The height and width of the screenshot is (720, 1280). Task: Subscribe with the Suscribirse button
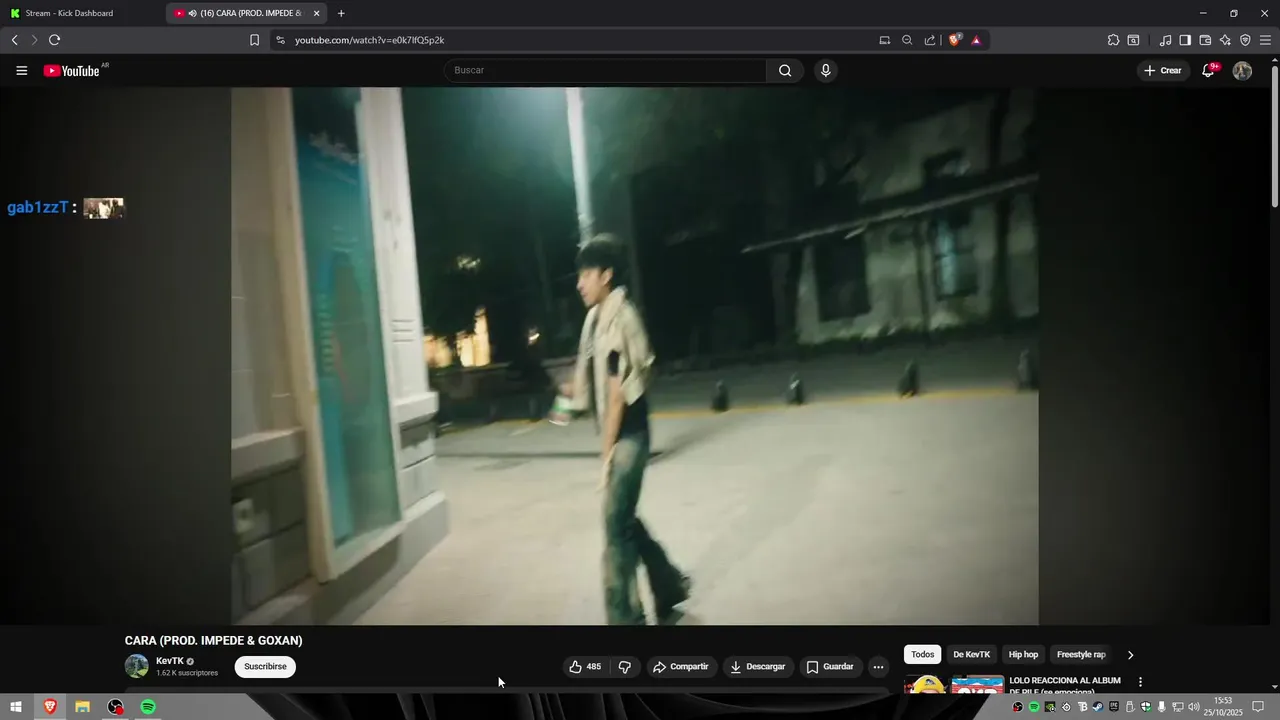pos(265,667)
